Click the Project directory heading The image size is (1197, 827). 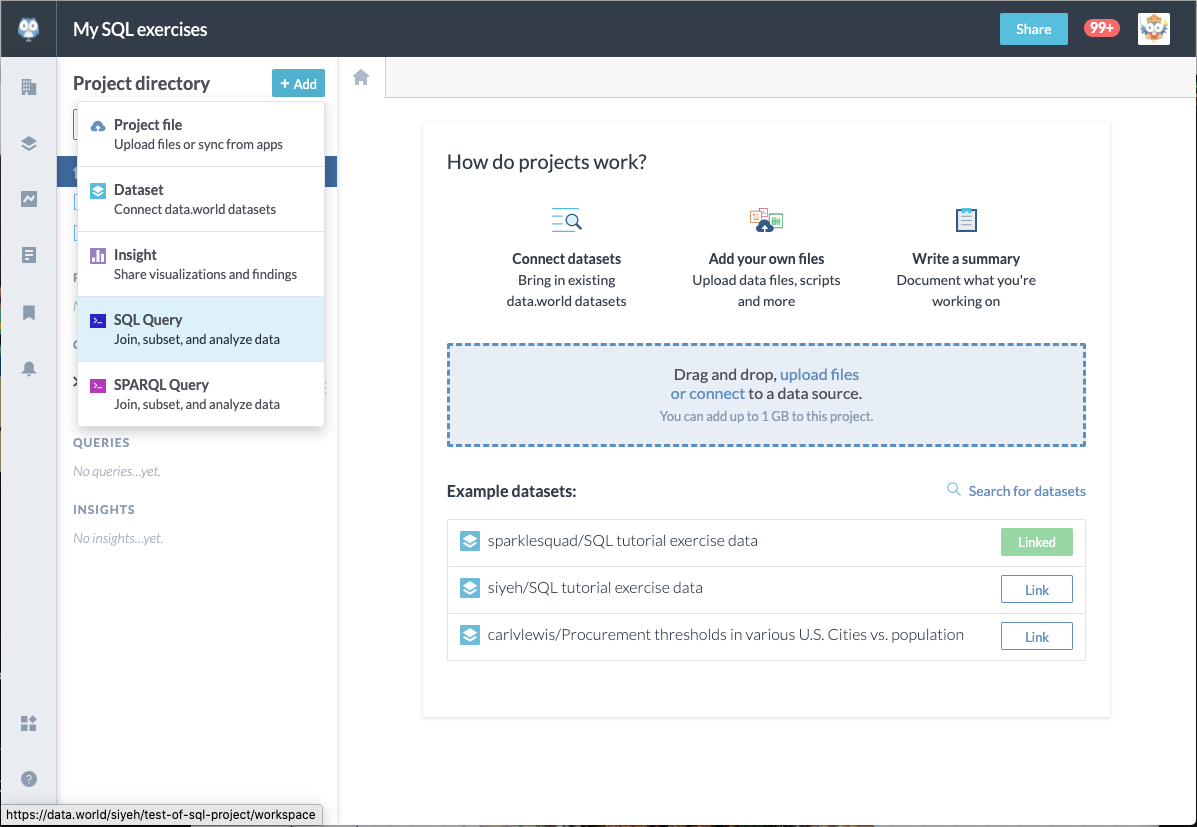(x=141, y=83)
